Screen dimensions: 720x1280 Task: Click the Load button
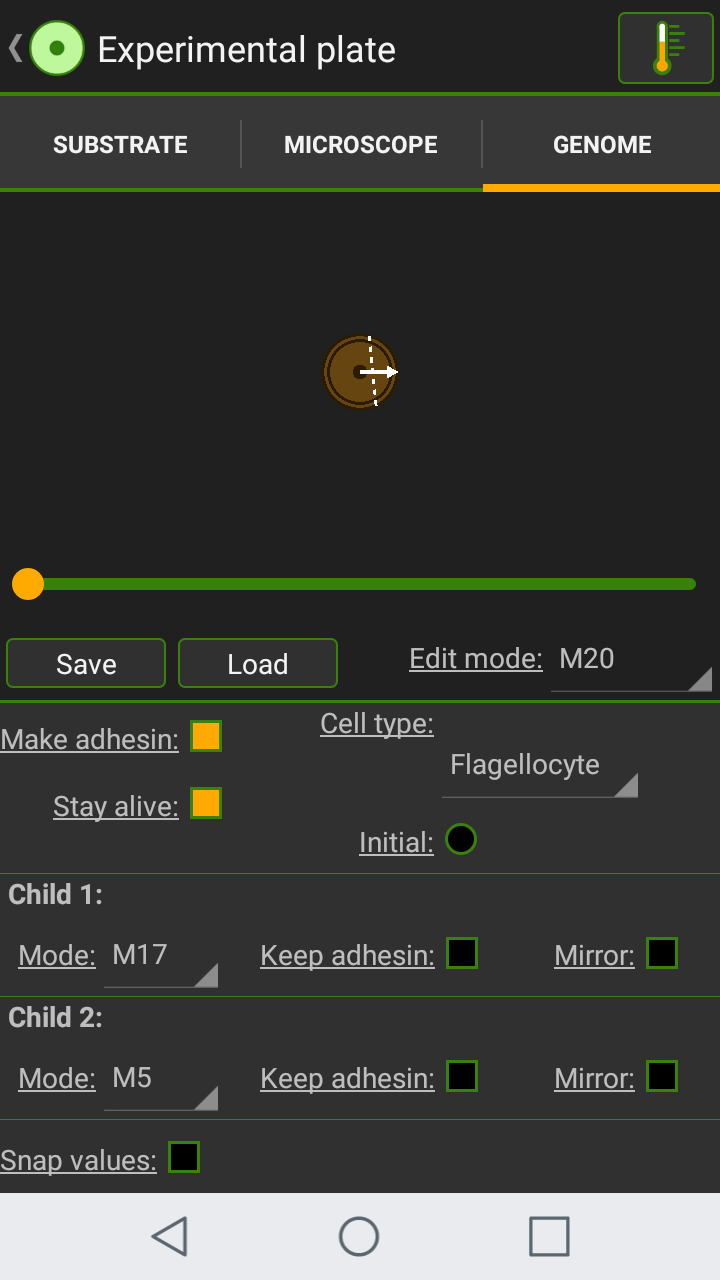point(258,664)
